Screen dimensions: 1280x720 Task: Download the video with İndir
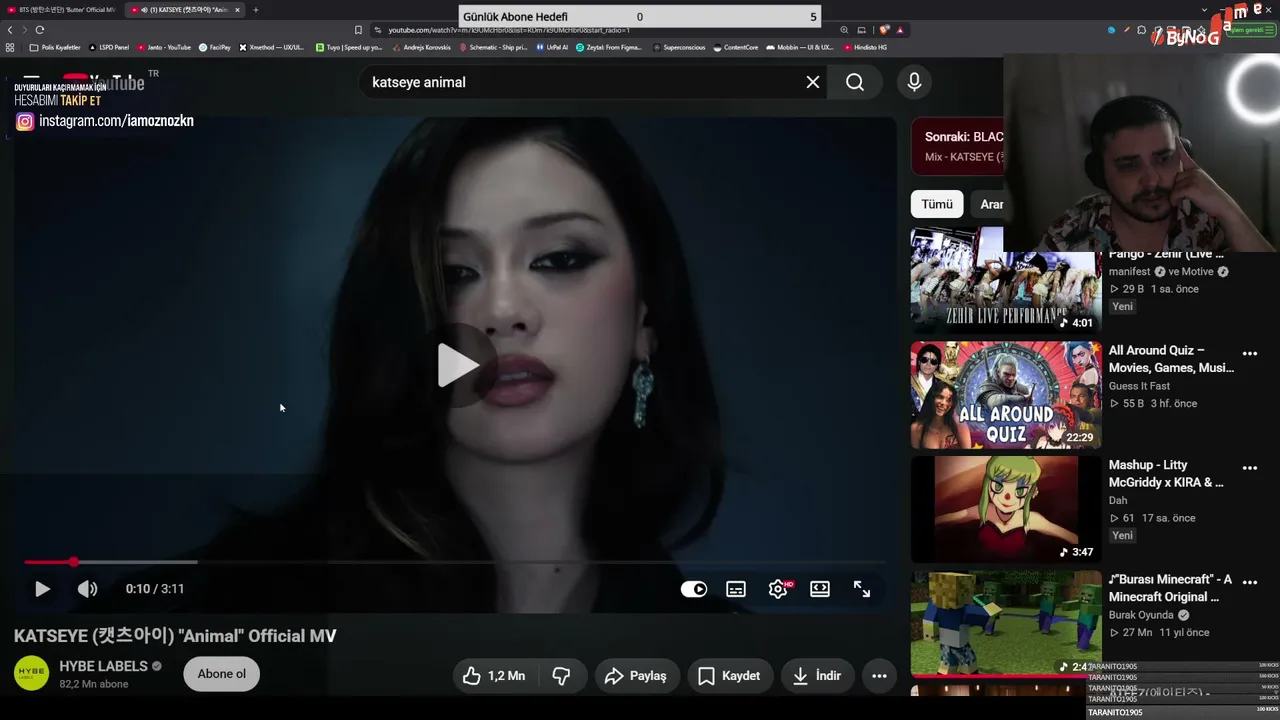(x=817, y=676)
